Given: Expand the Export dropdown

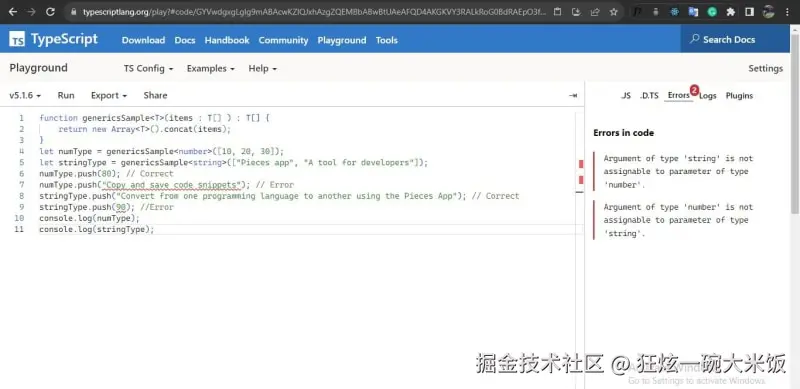Looking at the screenshot, I should [x=109, y=95].
